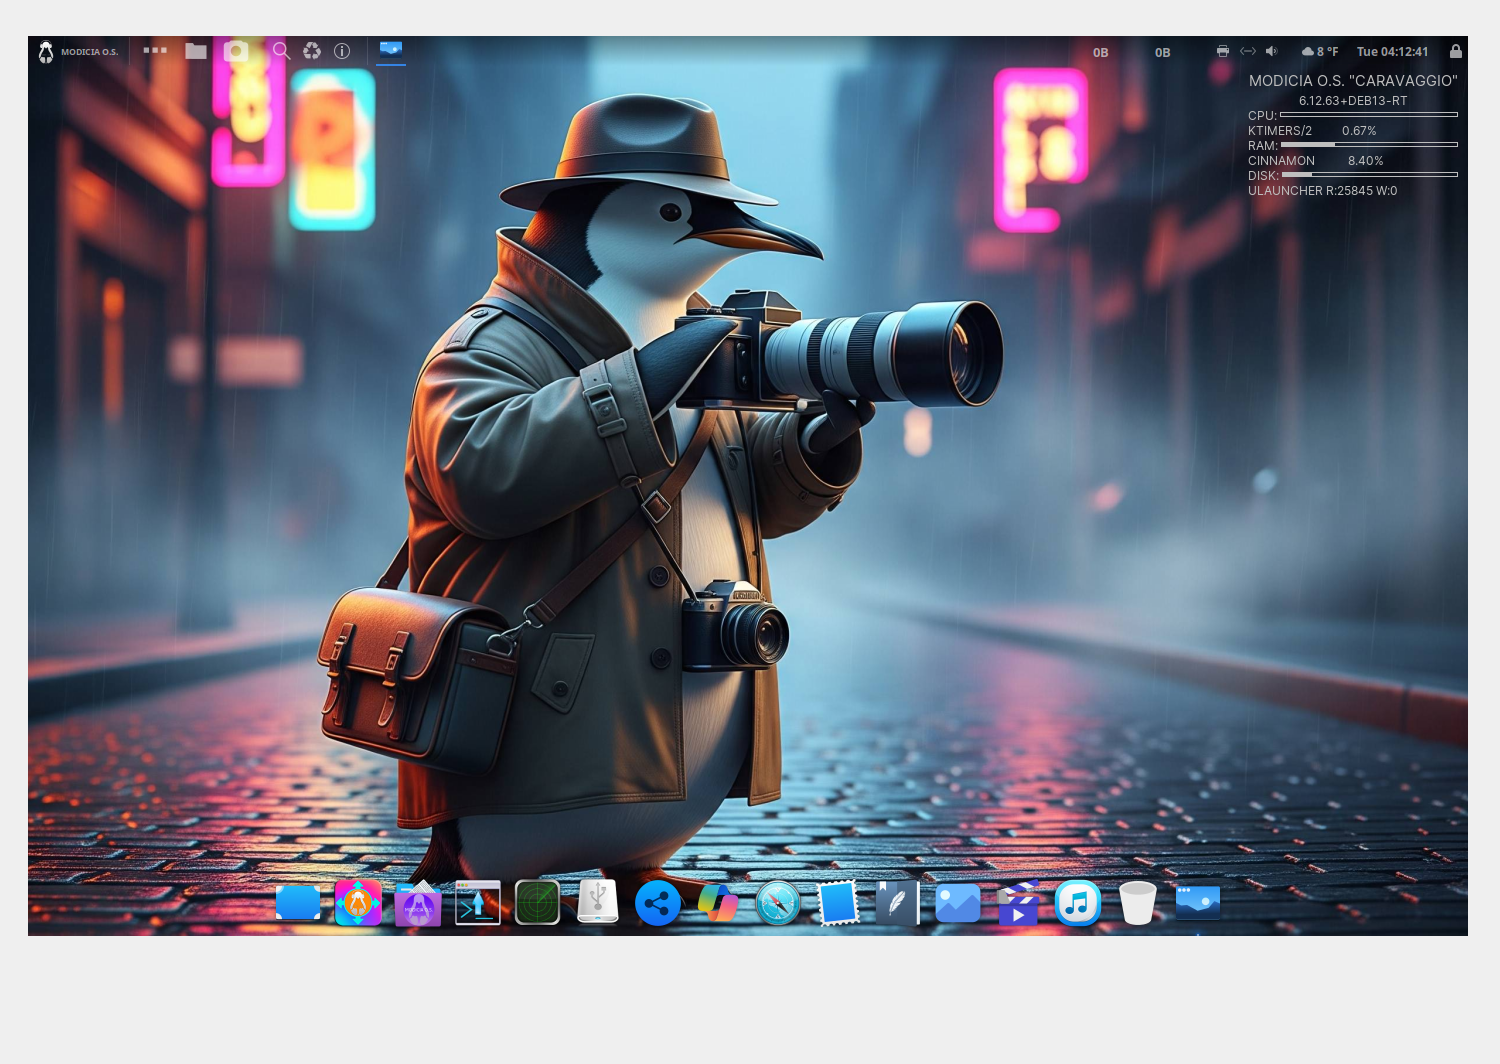This screenshot has width=1500, height=1064.
Task: Select the active window in panel tasklist
Action: pyautogui.click(x=391, y=50)
